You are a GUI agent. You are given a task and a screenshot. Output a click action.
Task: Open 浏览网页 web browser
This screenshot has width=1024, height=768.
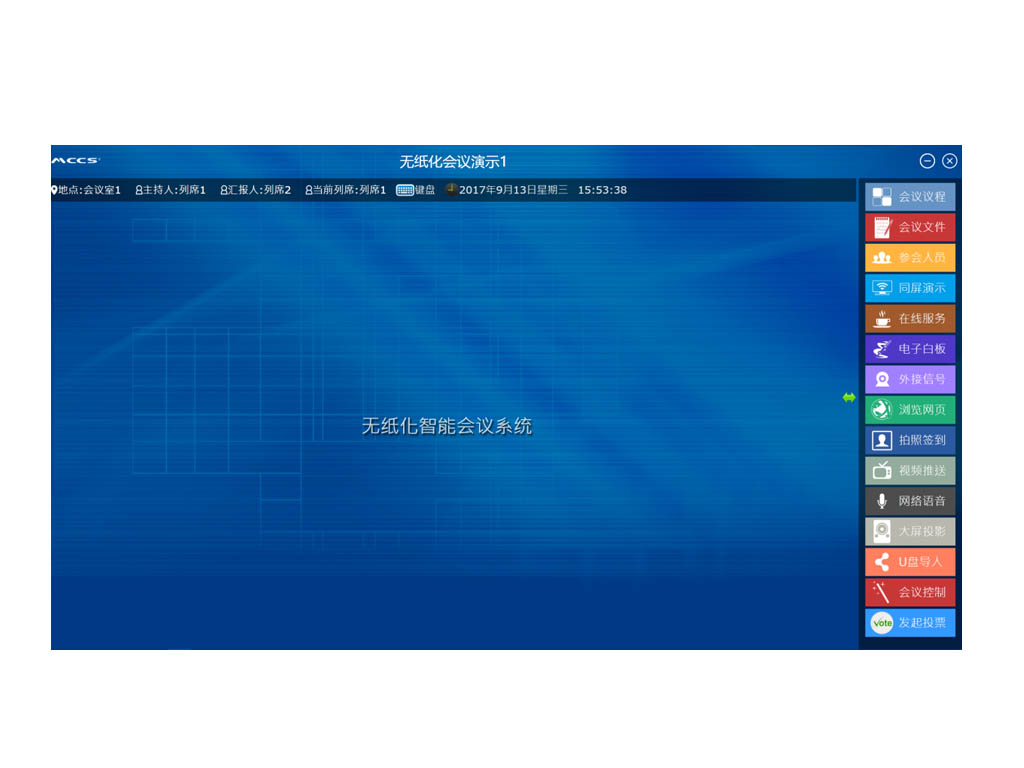[x=910, y=410]
